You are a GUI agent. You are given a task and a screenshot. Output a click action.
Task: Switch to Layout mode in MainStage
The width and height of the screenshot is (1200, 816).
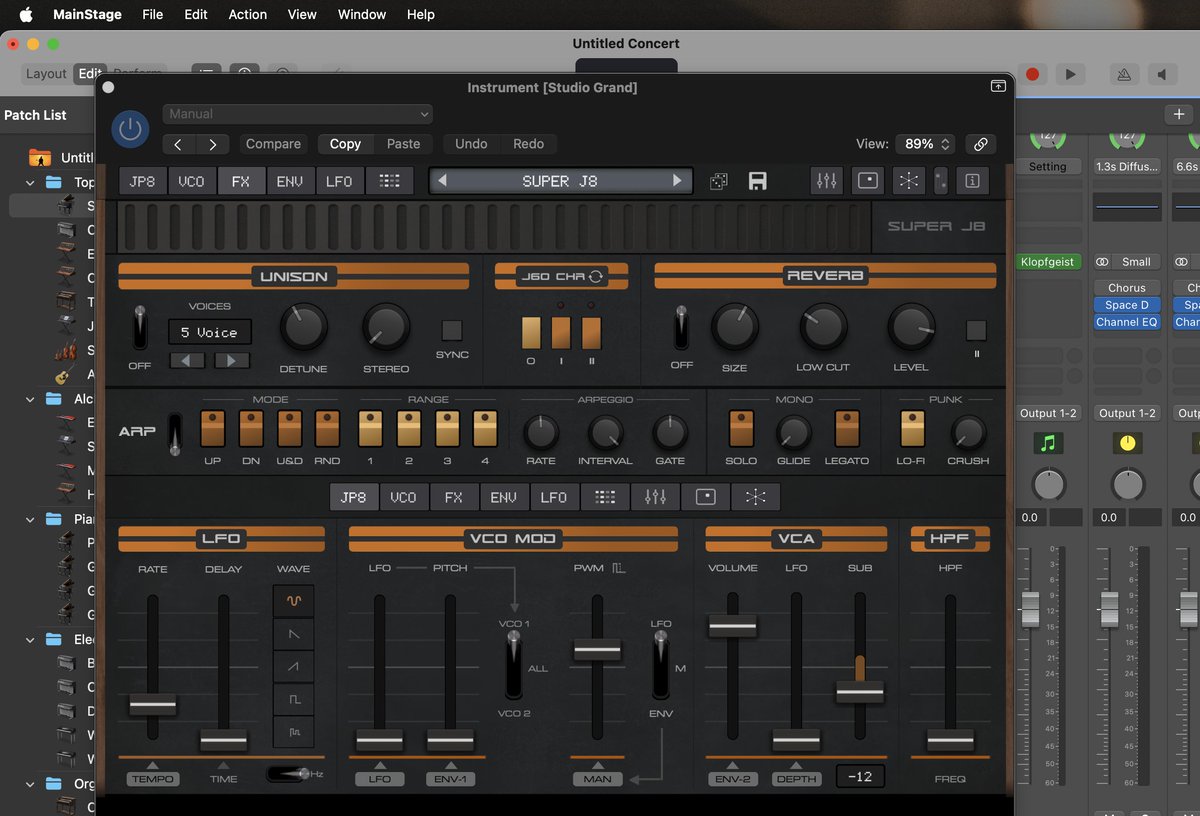tap(46, 74)
